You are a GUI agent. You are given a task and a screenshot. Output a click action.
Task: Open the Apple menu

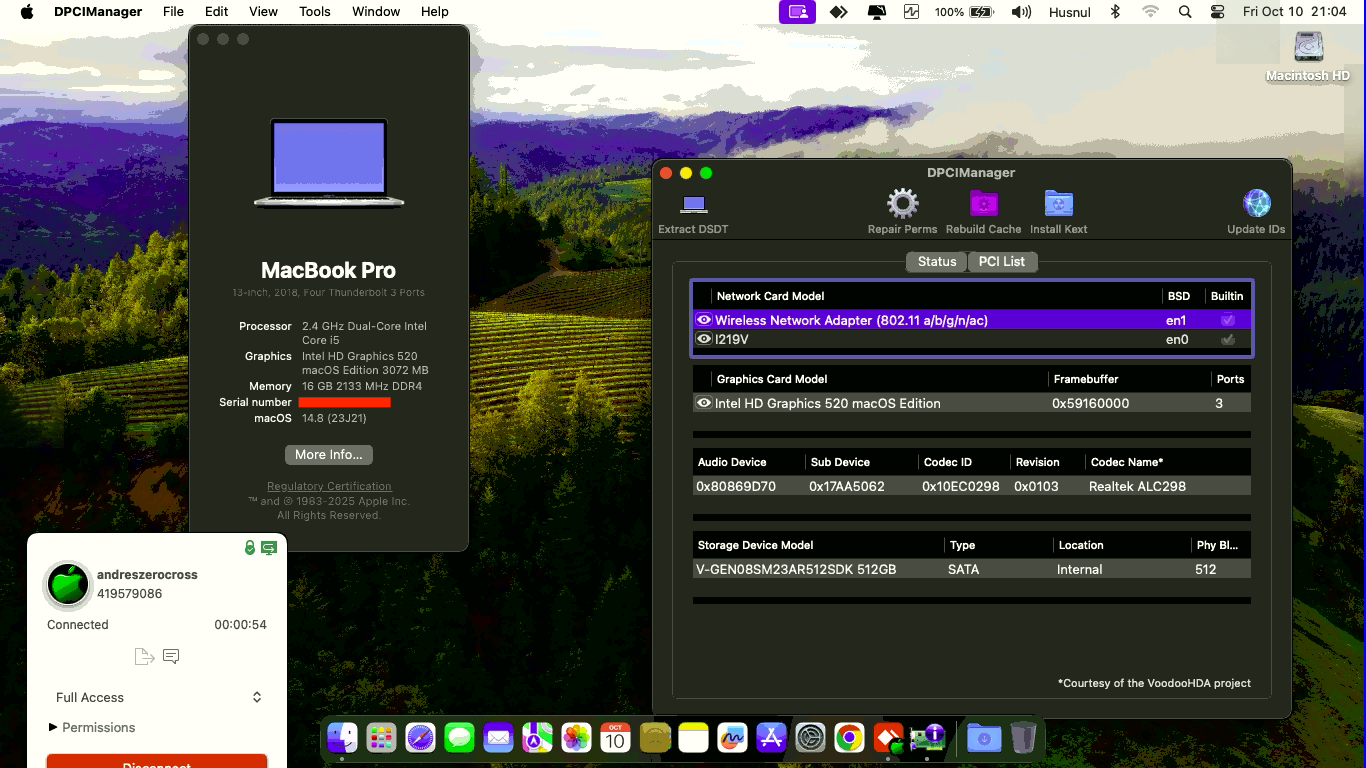click(x=27, y=12)
